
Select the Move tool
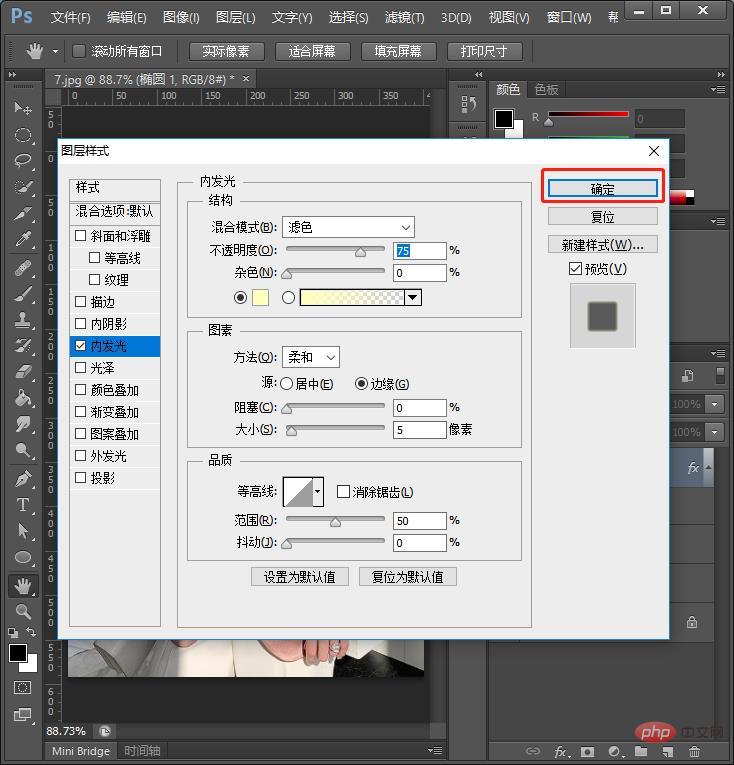coord(22,108)
